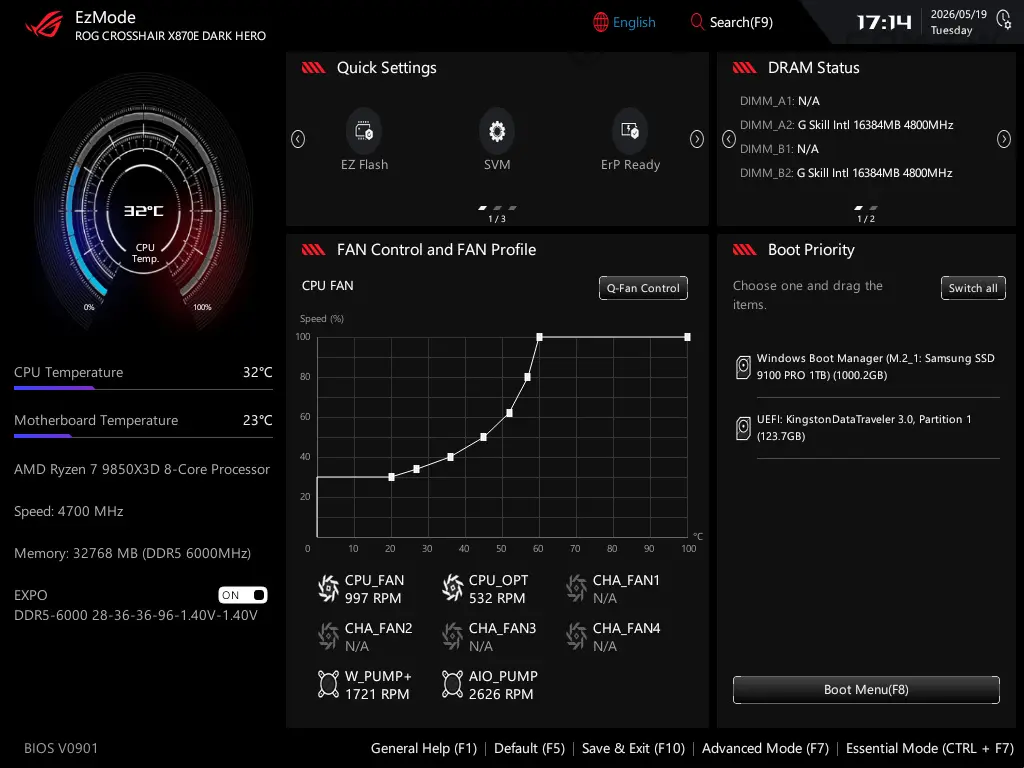This screenshot has width=1024, height=768.
Task: Switch to Advanced Mode (F7)
Action: [x=765, y=748]
